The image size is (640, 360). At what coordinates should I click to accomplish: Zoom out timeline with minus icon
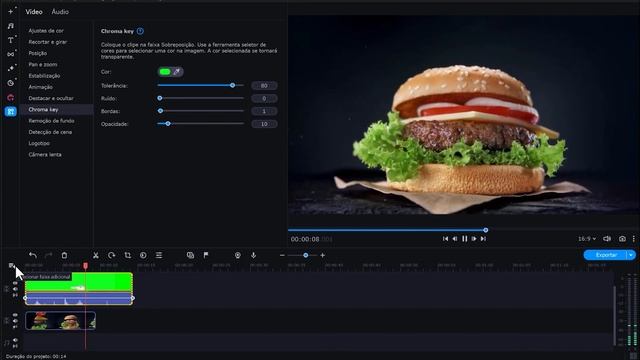[282, 255]
